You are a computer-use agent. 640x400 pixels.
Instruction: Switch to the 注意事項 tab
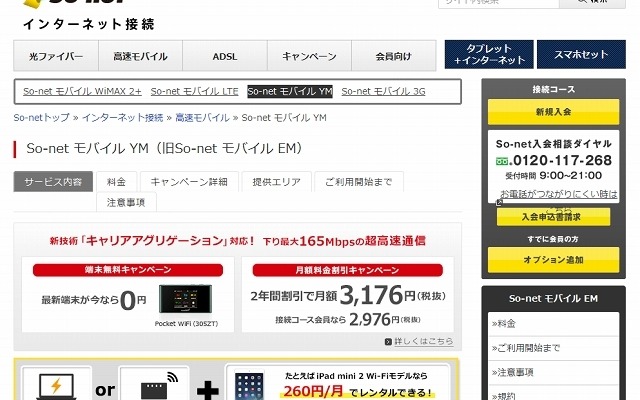pyautogui.click(x=126, y=202)
